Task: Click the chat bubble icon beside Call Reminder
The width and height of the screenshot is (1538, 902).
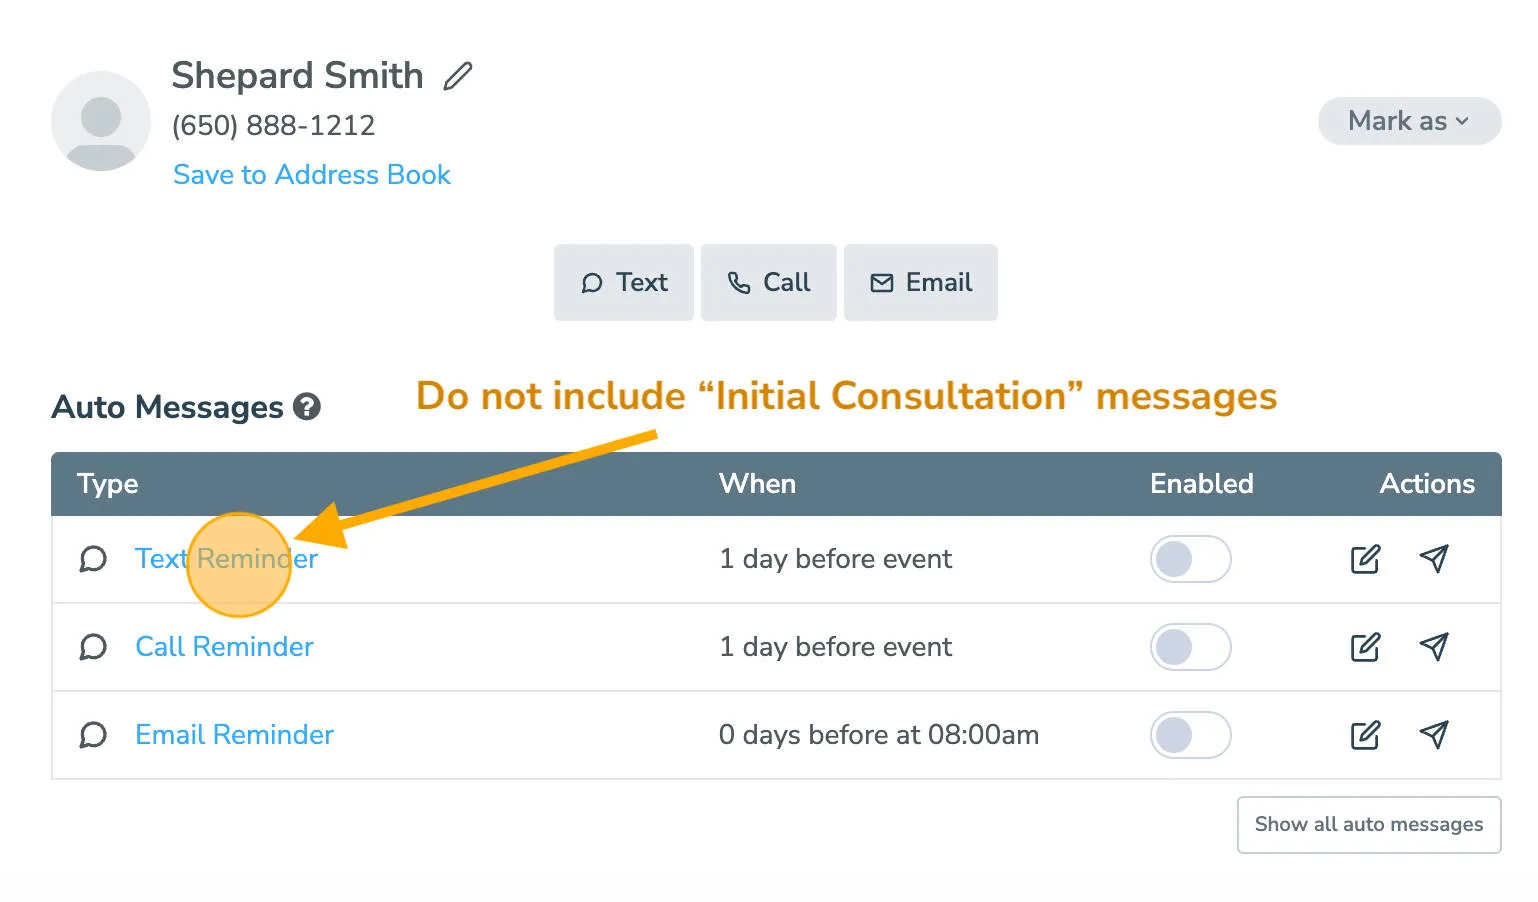Action: click(93, 647)
